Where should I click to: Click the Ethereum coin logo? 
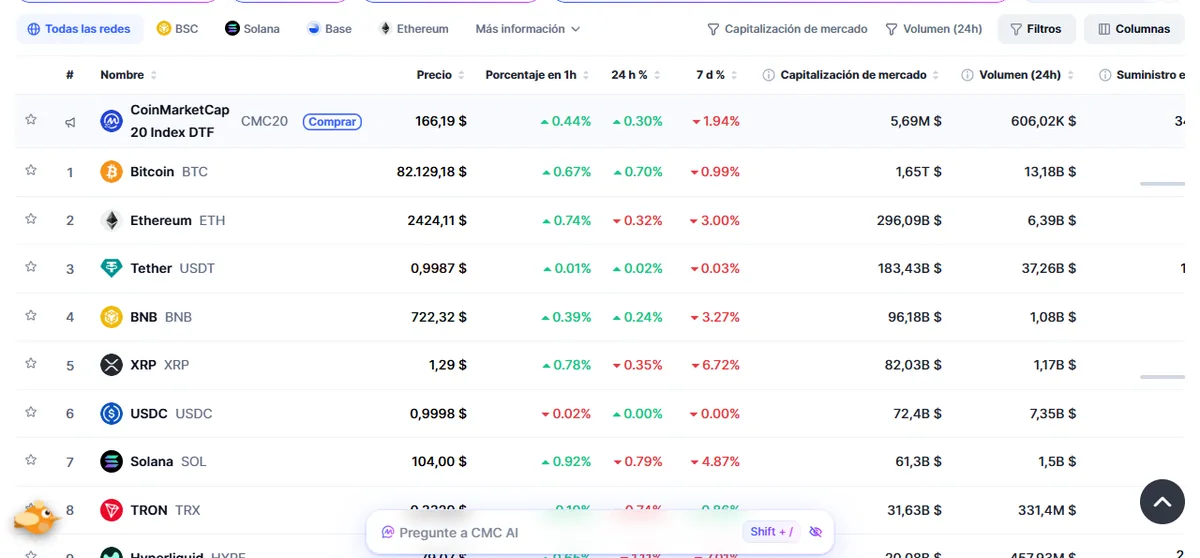click(x=112, y=220)
